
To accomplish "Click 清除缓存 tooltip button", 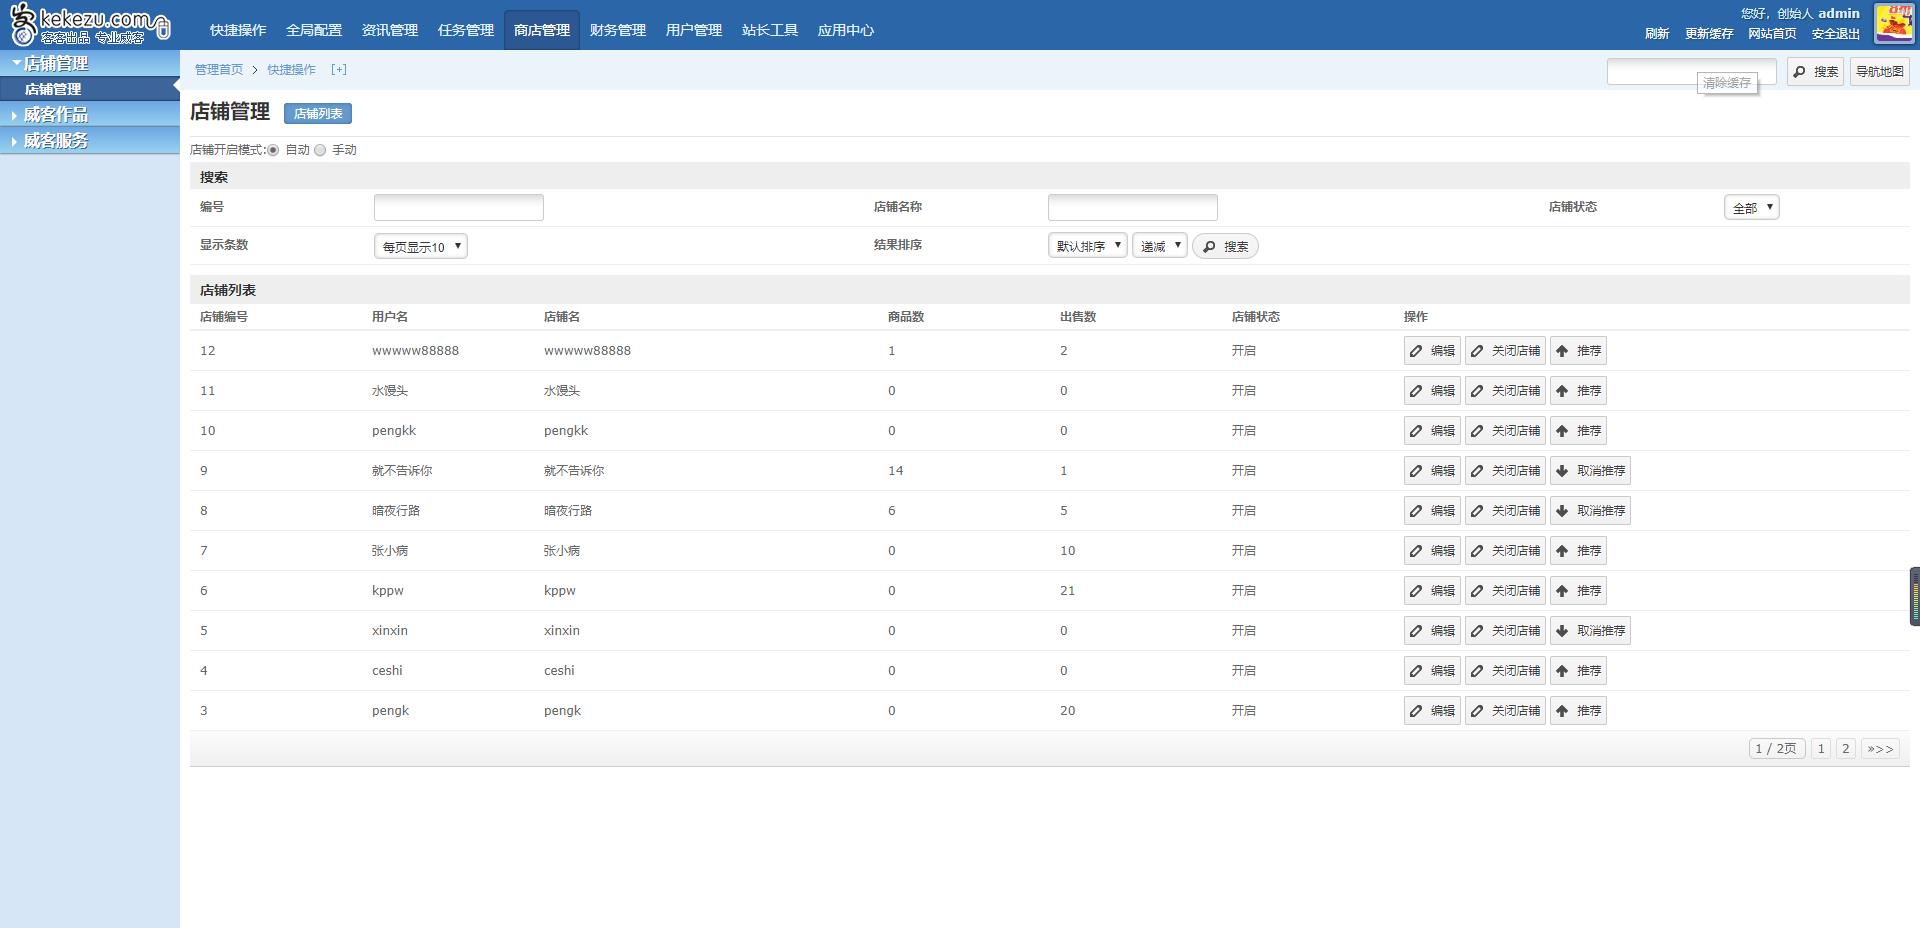I will point(1727,83).
